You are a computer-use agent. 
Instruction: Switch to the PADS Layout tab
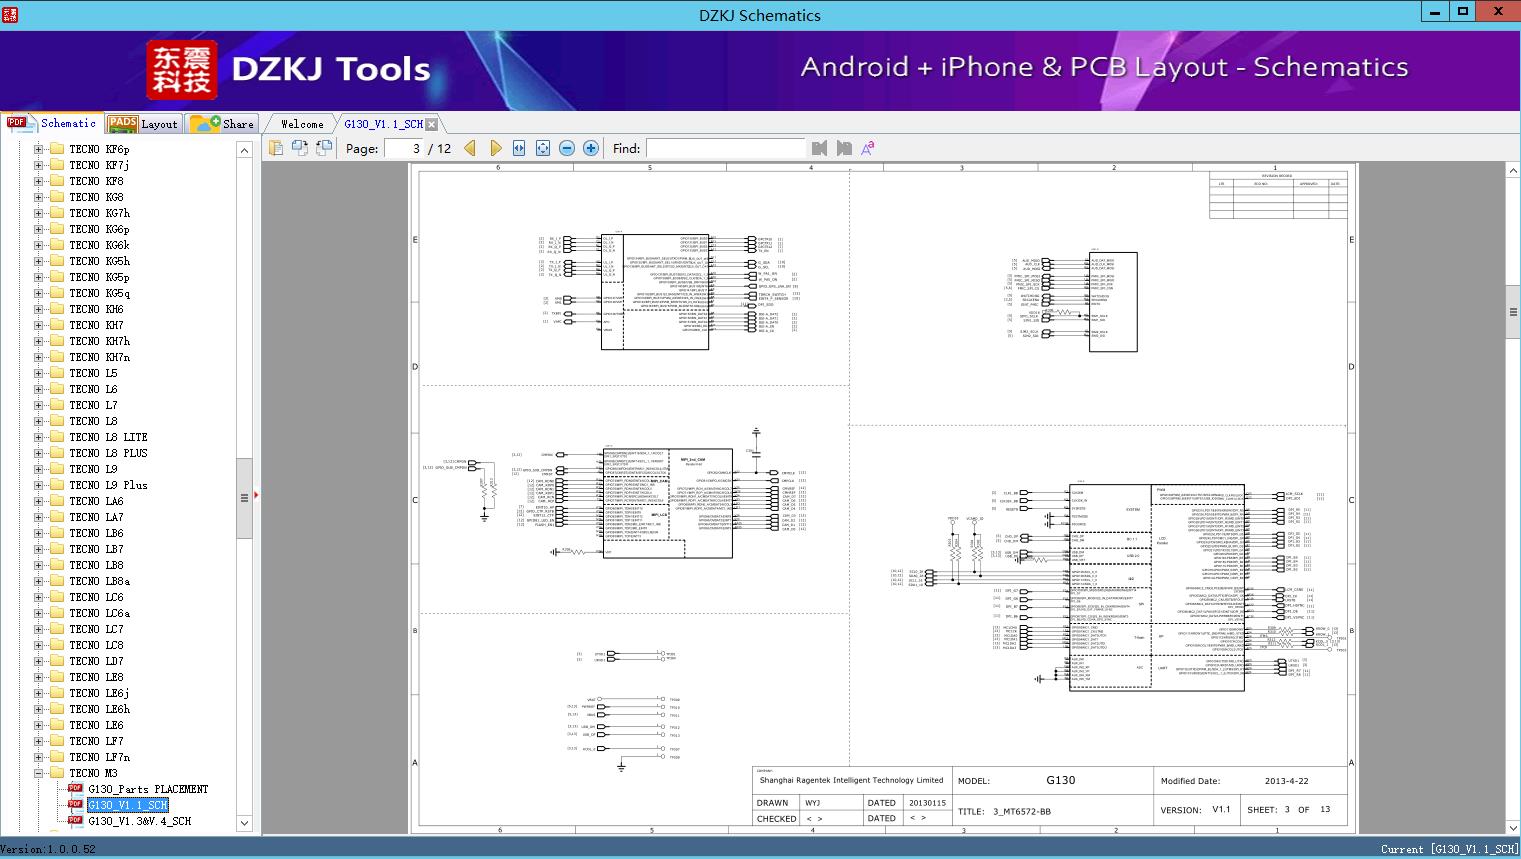click(143, 124)
